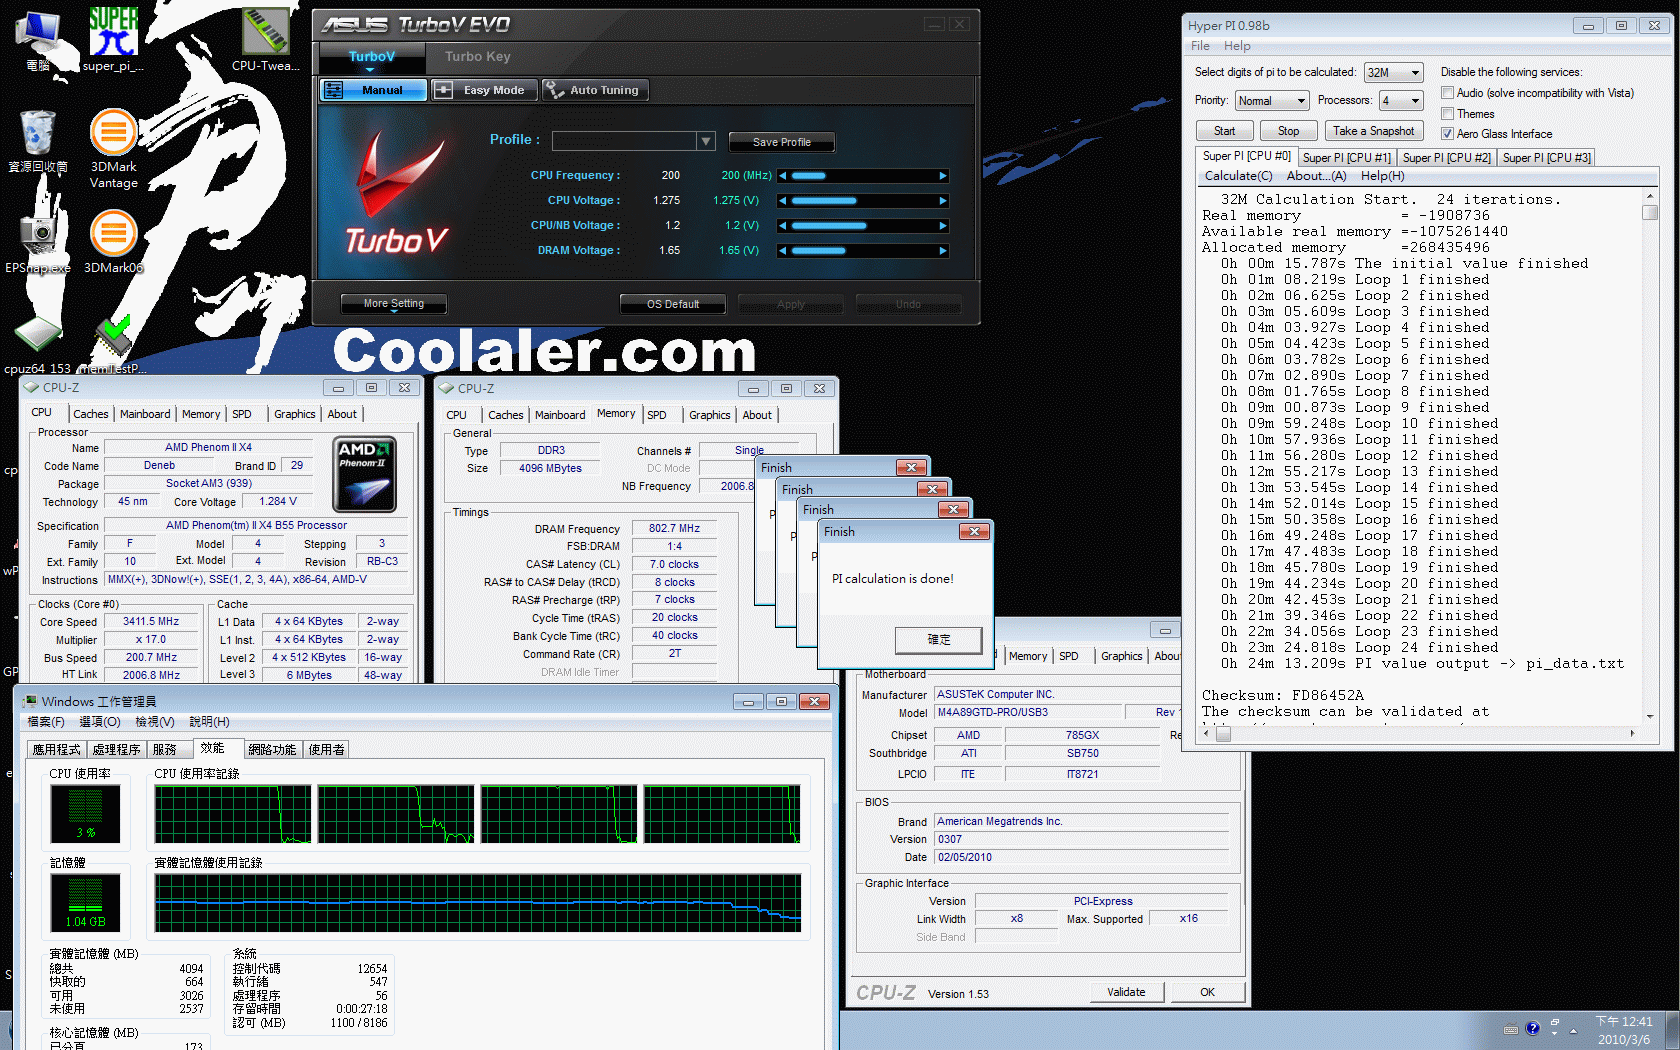Screen dimensions: 1680x1050
Task: Lower CPU/NB Voltage with the left arrow
Action: pyautogui.click(x=783, y=226)
